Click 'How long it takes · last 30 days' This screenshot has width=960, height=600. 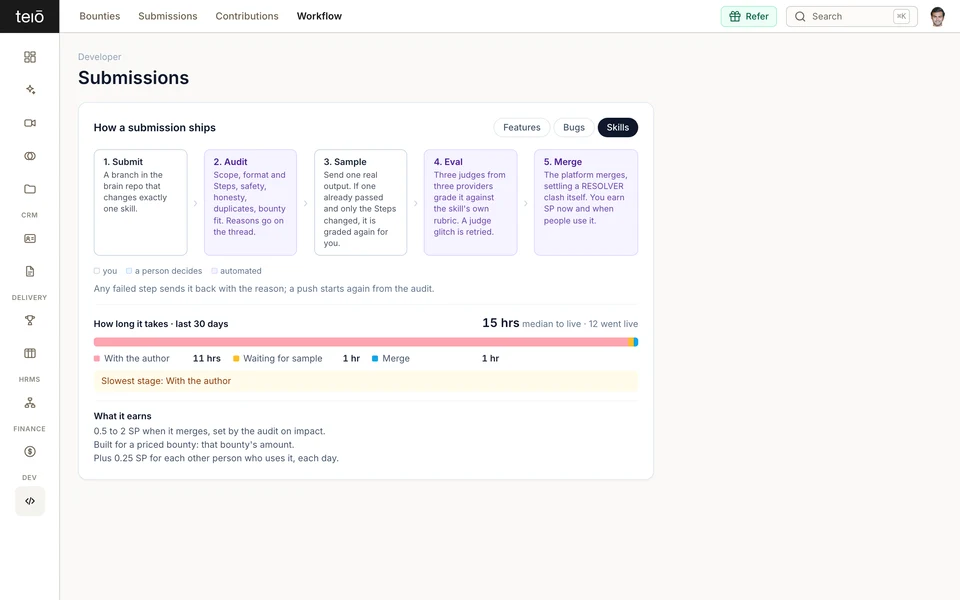pos(161,324)
